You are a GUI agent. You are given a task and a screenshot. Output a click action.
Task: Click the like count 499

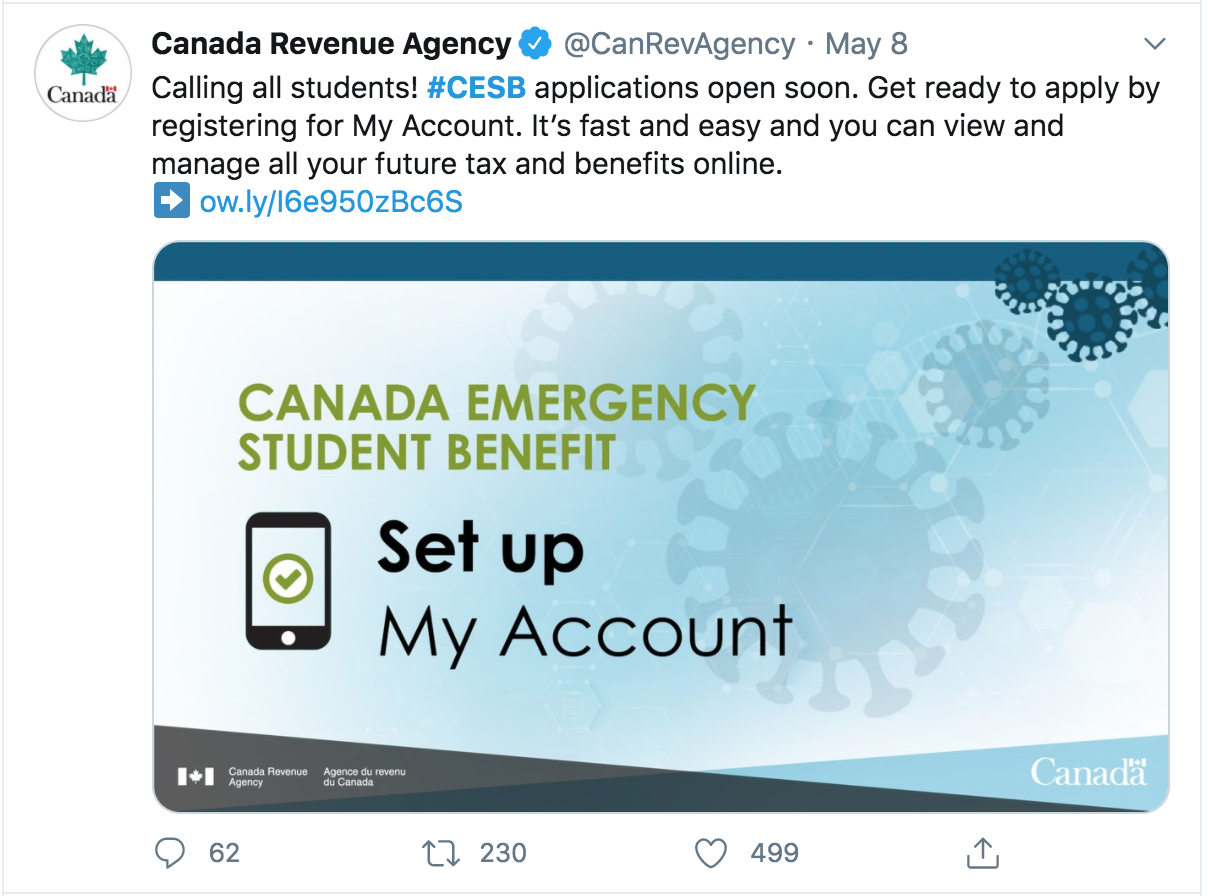774,852
